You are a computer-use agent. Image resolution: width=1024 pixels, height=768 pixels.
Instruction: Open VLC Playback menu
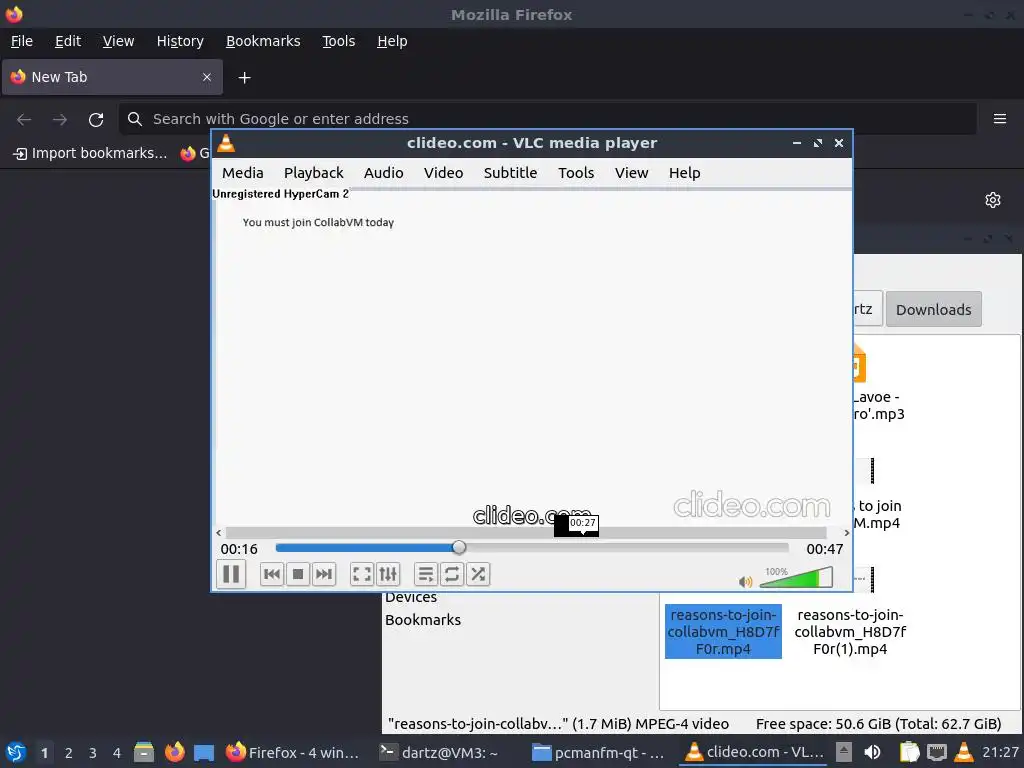coord(313,173)
